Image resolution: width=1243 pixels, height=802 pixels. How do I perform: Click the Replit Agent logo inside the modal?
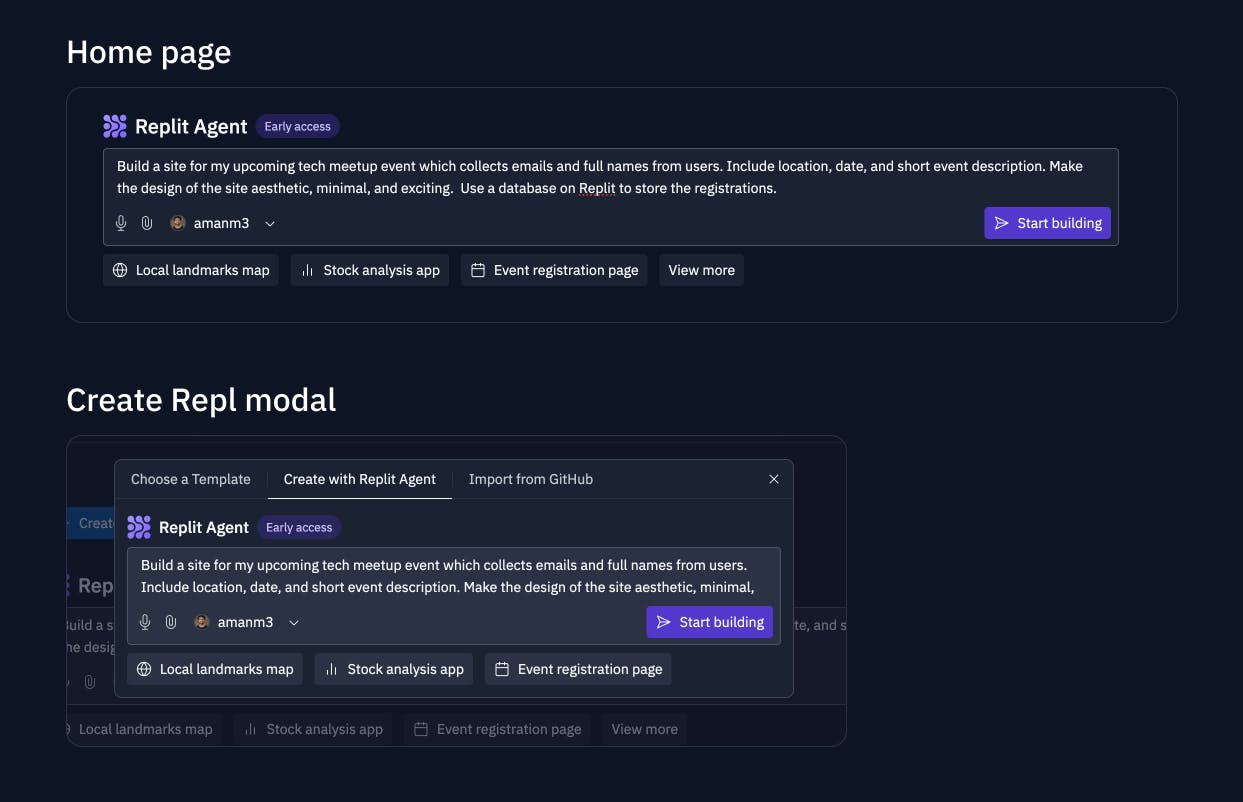pyautogui.click(x=139, y=527)
